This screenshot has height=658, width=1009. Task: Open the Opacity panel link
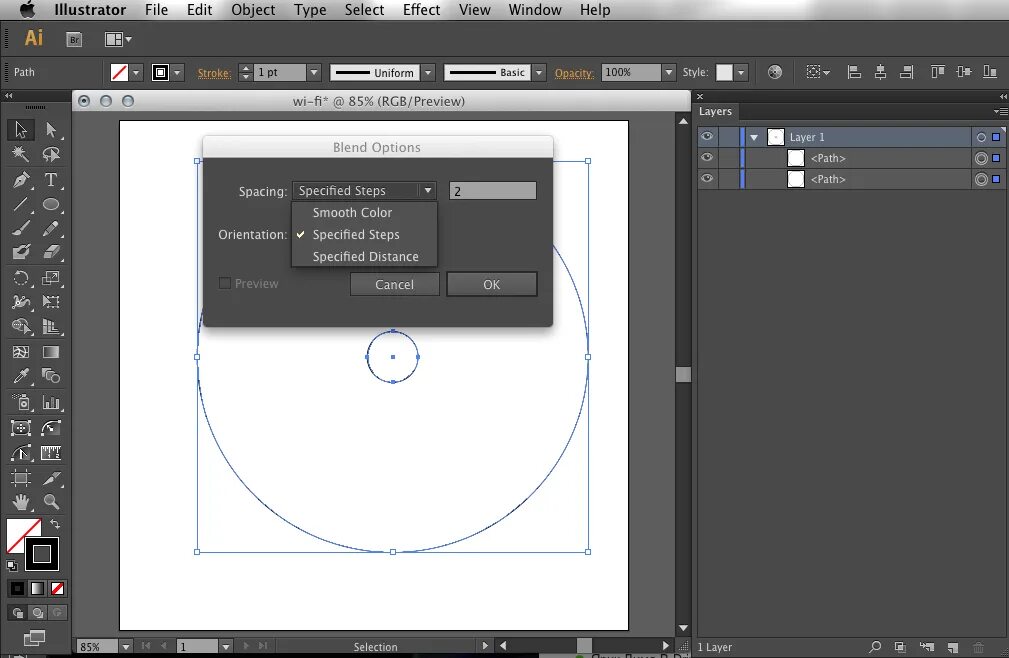pos(574,73)
